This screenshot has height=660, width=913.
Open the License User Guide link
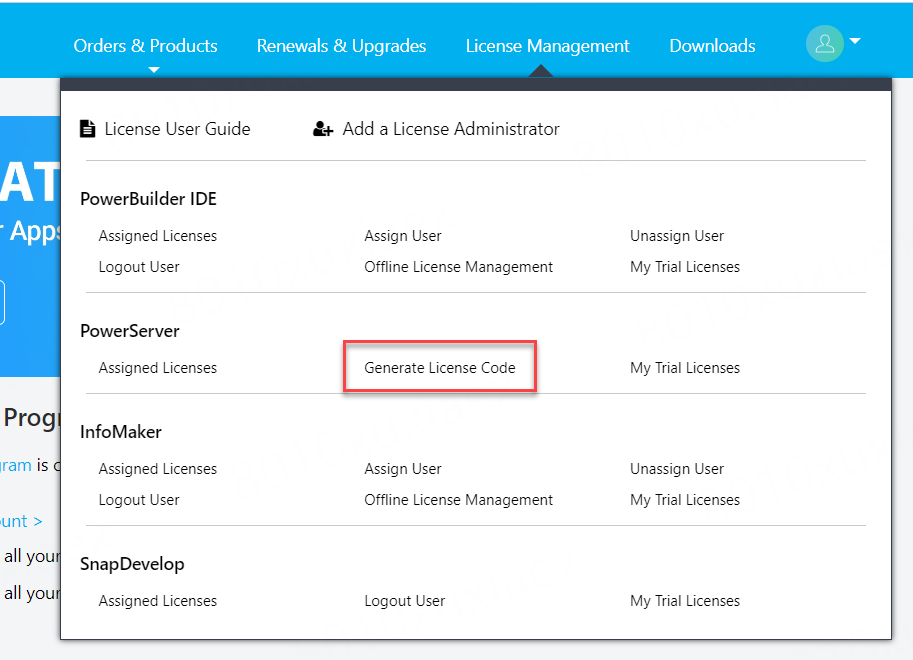tap(177, 129)
